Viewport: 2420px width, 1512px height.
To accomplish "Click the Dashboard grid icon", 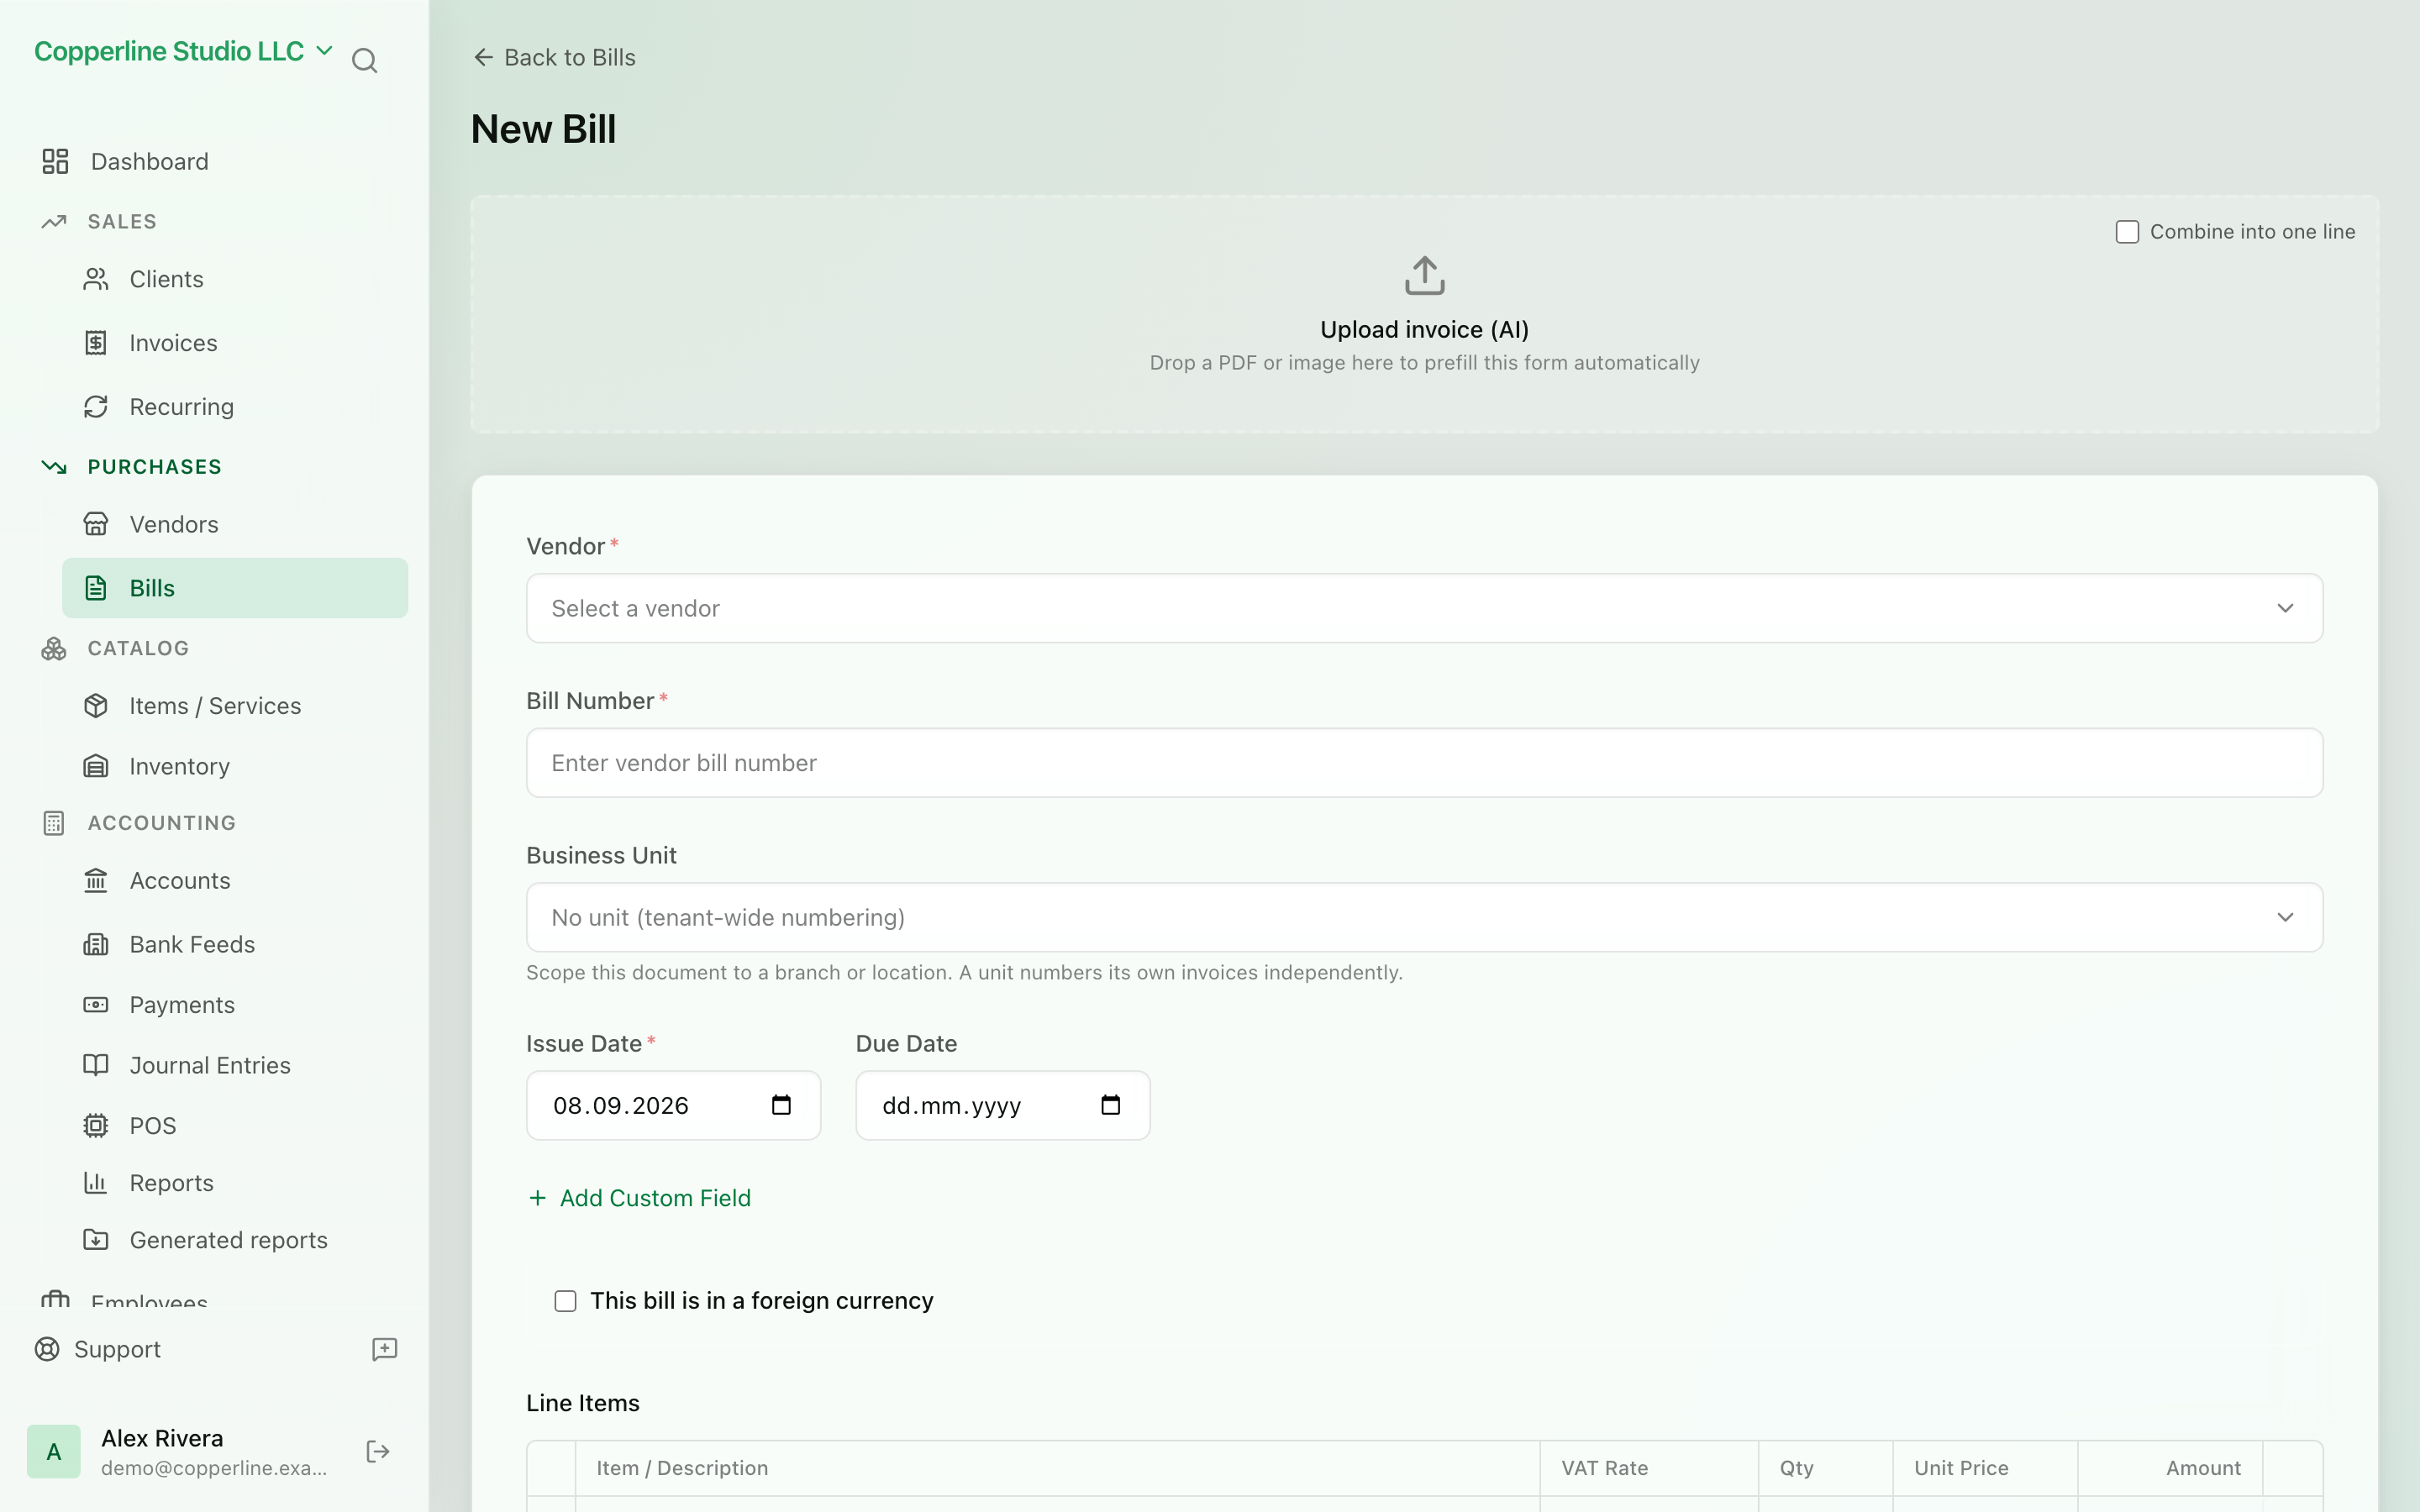I will click(x=55, y=161).
